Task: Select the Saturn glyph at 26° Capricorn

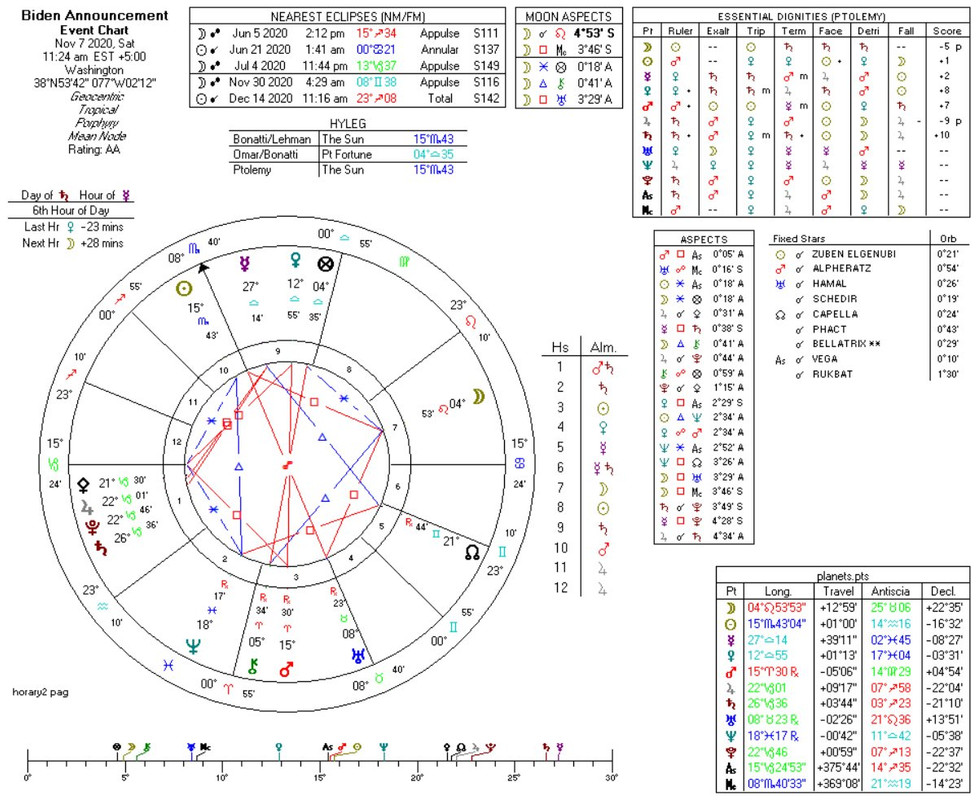Action: tap(100, 548)
